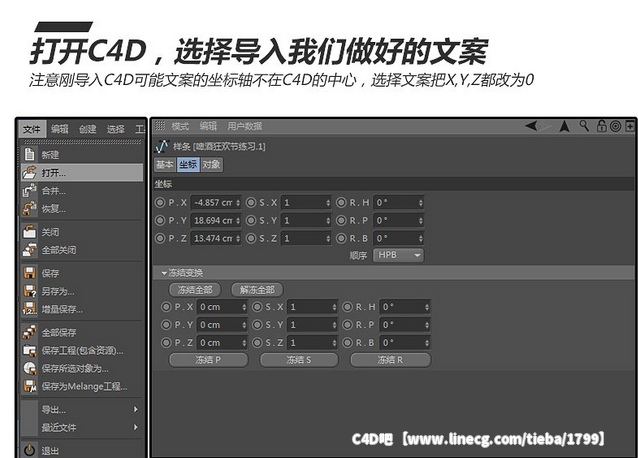The height and width of the screenshot is (458, 638).
Task: Open the 用户数据 menu
Action: click(x=245, y=126)
